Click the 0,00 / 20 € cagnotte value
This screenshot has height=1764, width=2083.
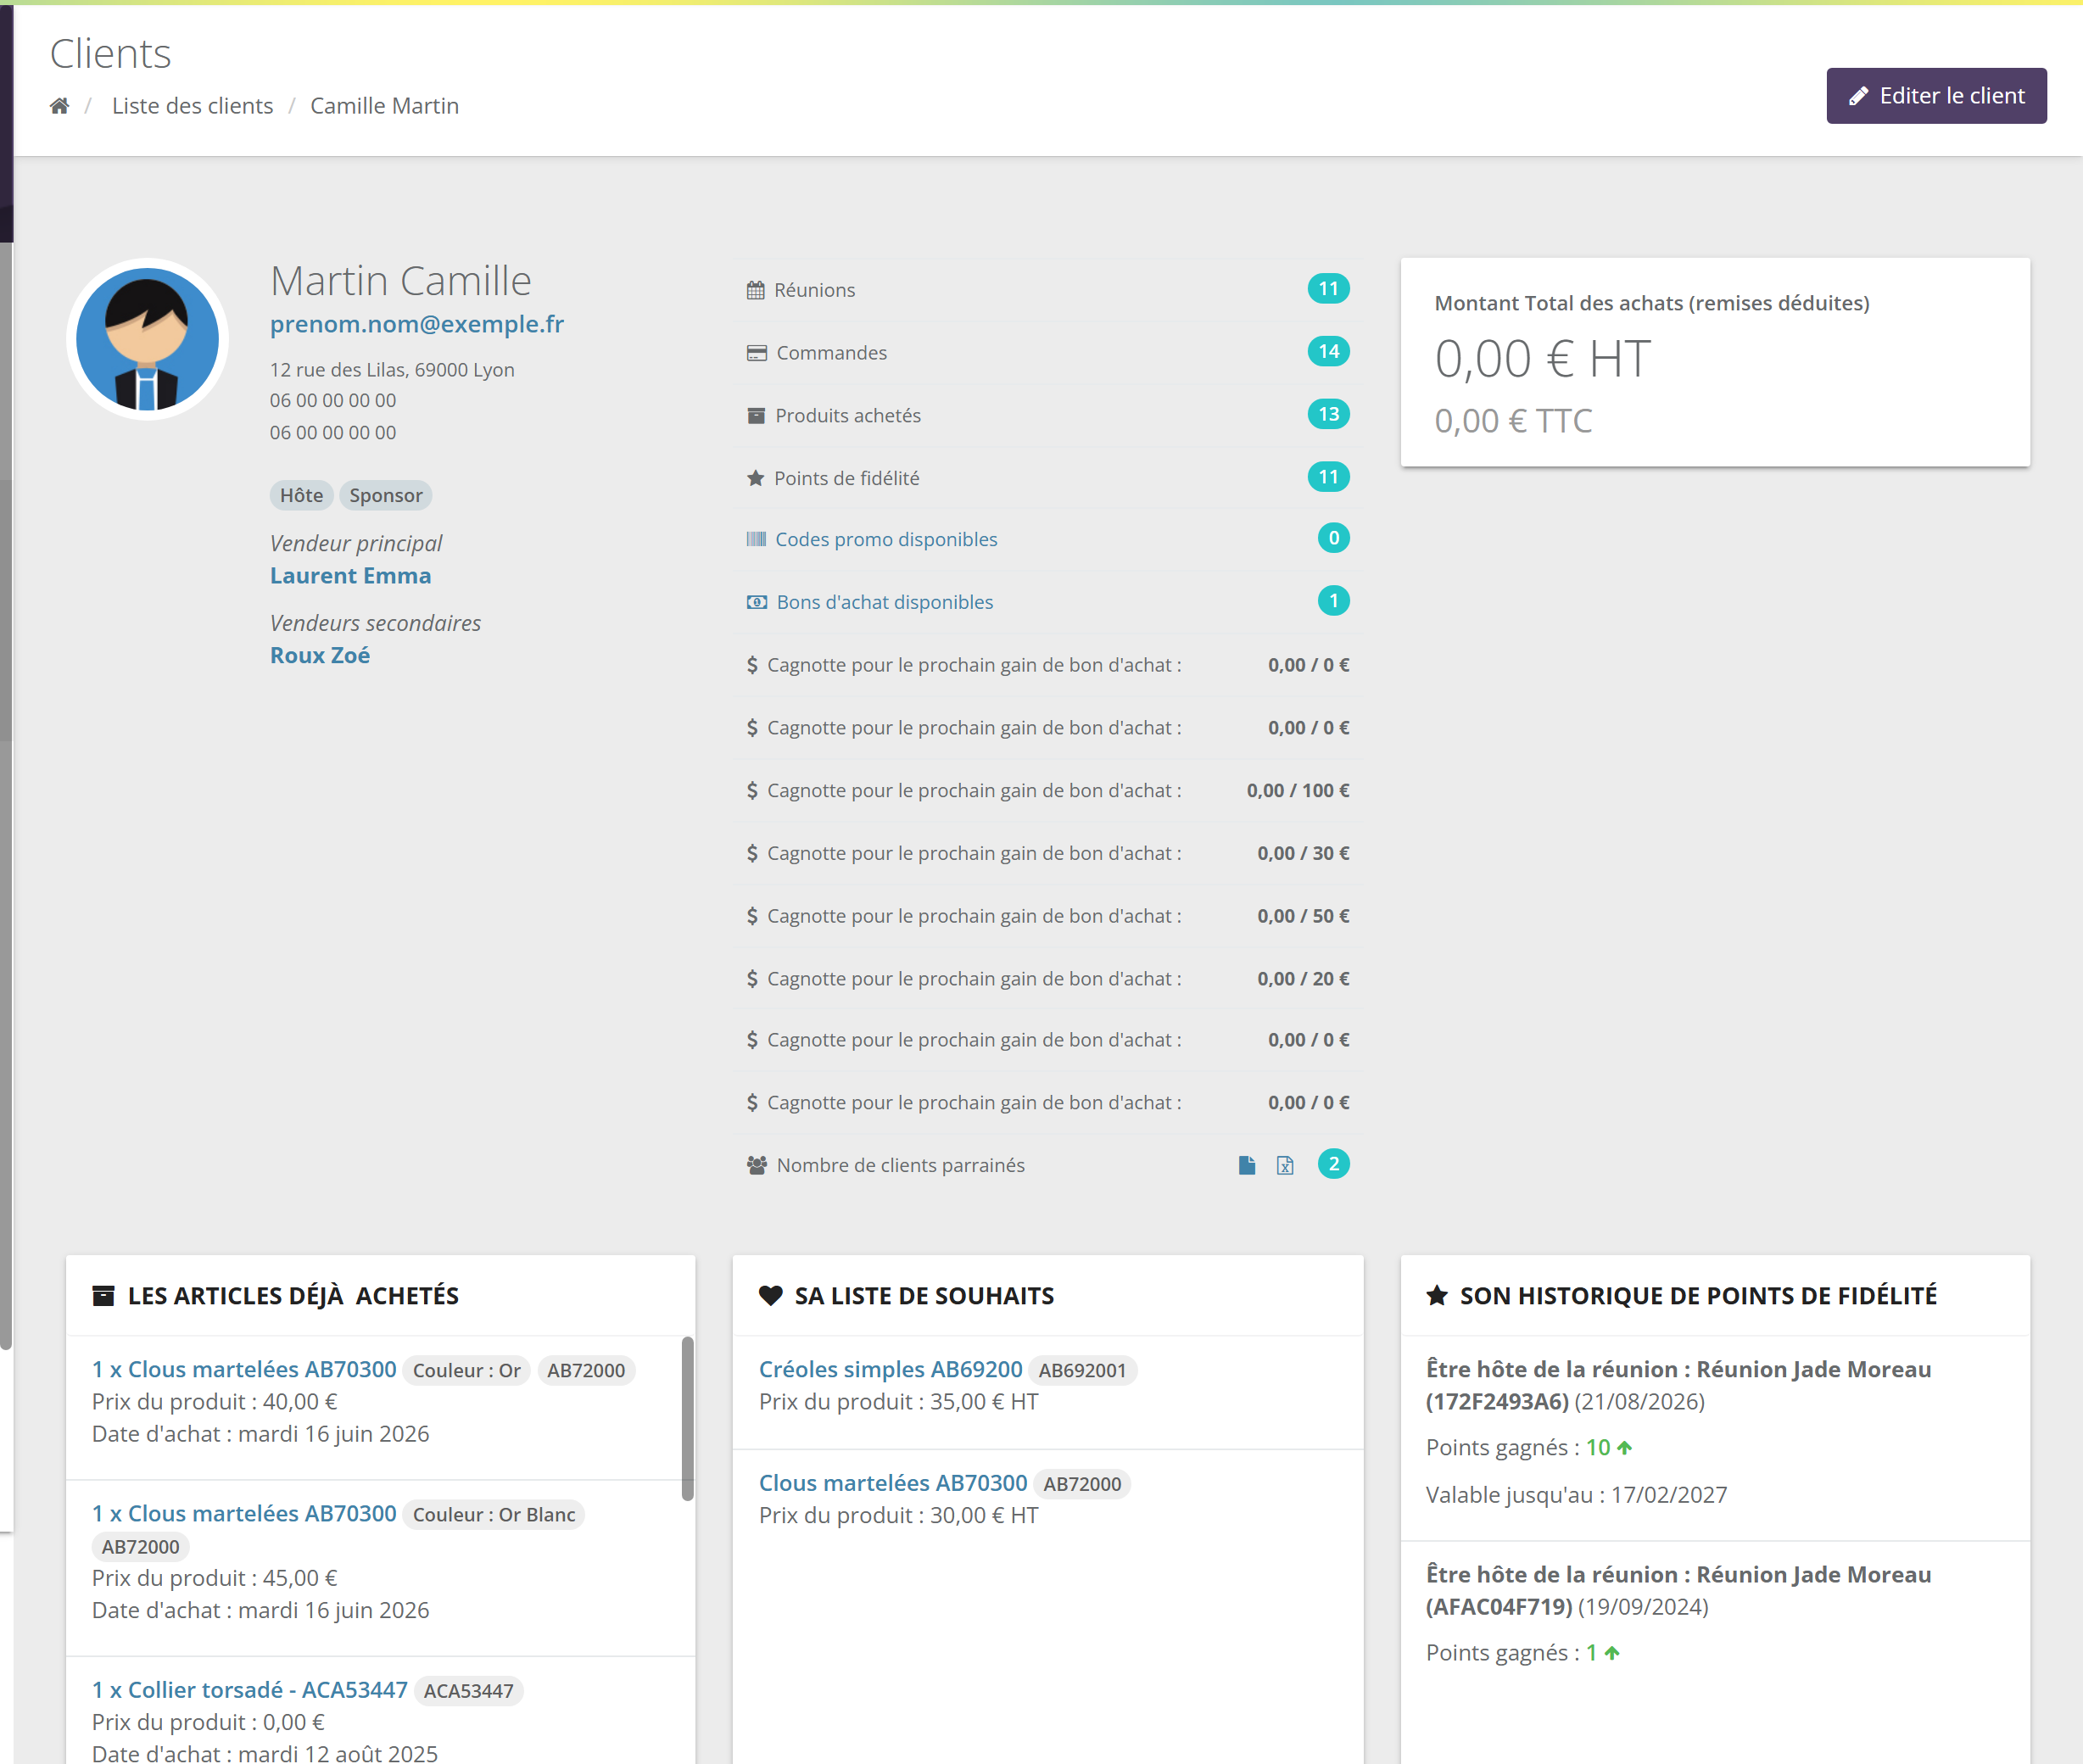tap(1303, 978)
